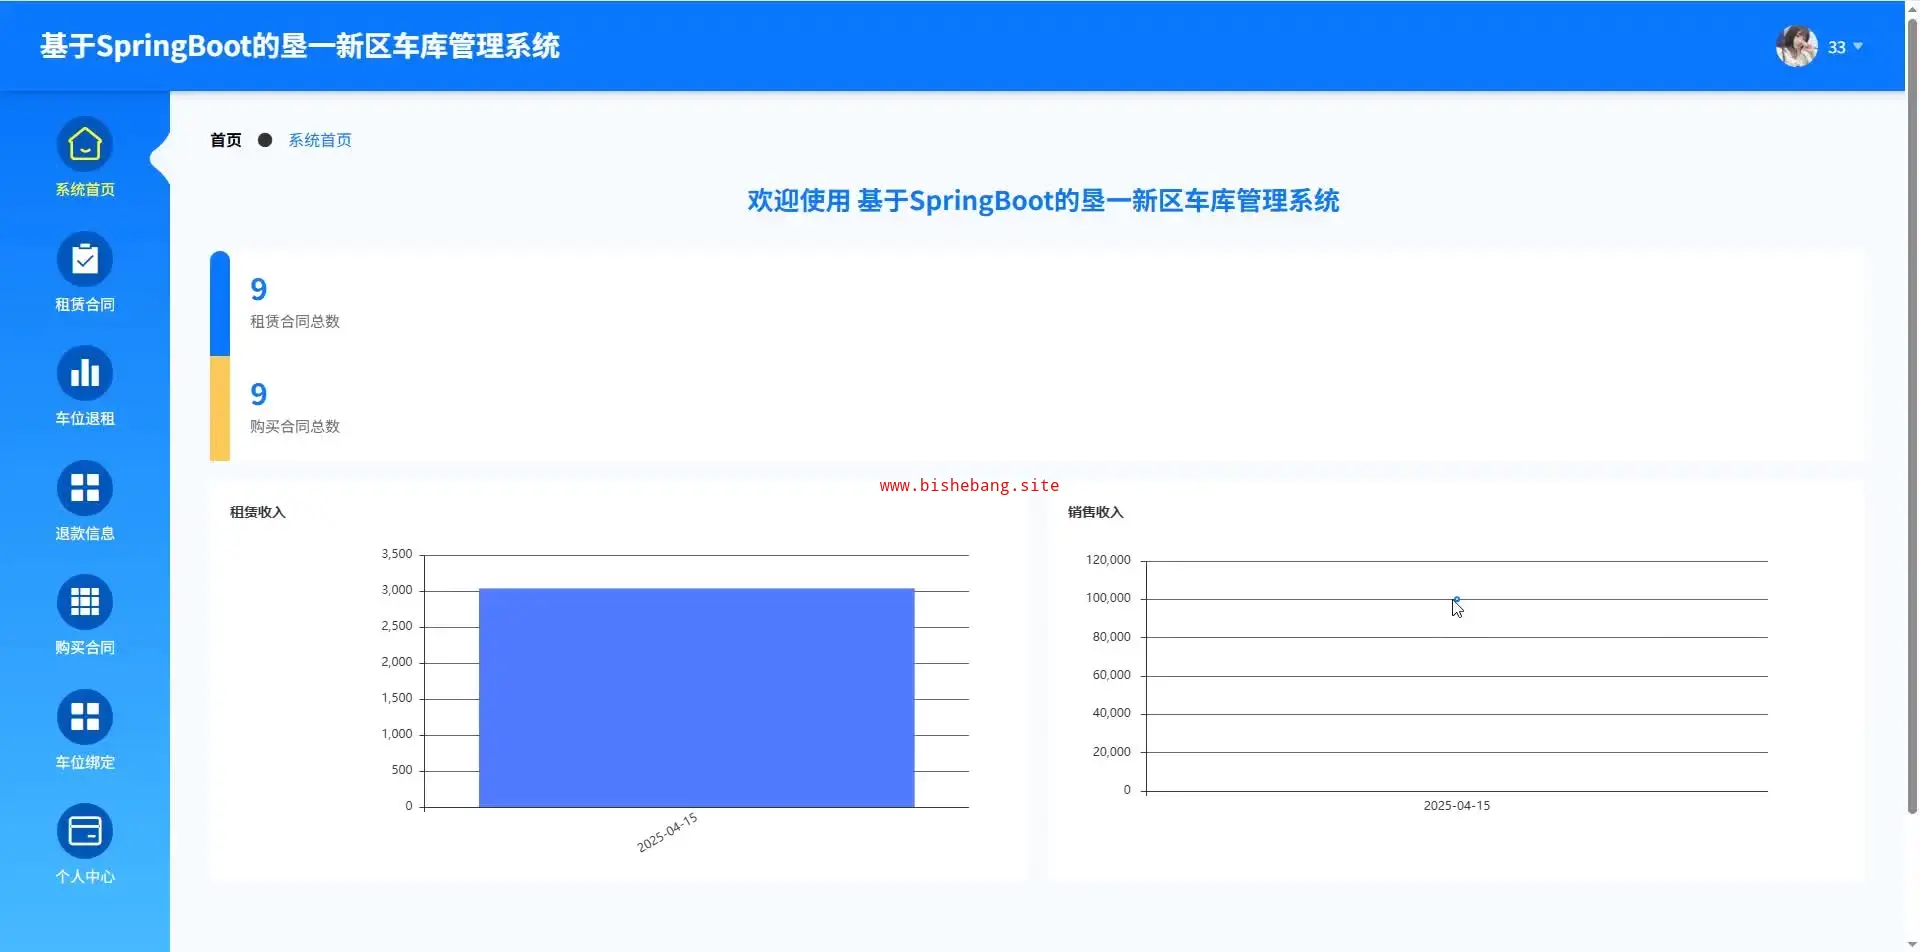This screenshot has width=1920, height=952.
Task: Select the 车位绑定 sidebar label
Action: [85, 763]
